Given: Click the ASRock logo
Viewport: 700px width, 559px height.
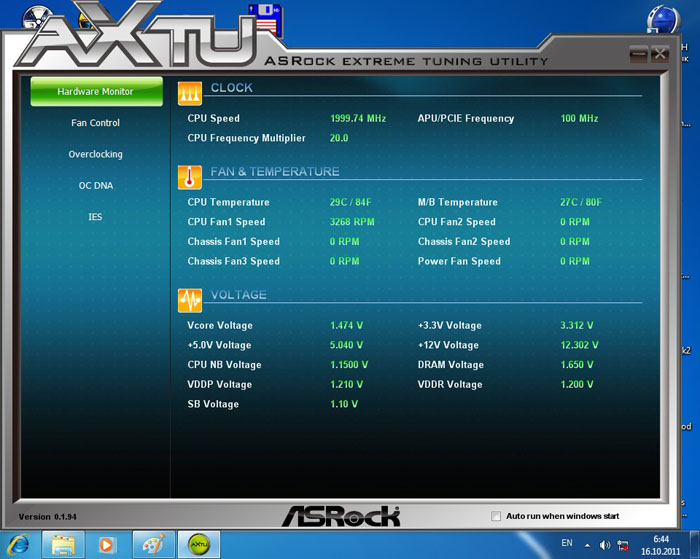Looking at the screenshot, I should [341, 516].
